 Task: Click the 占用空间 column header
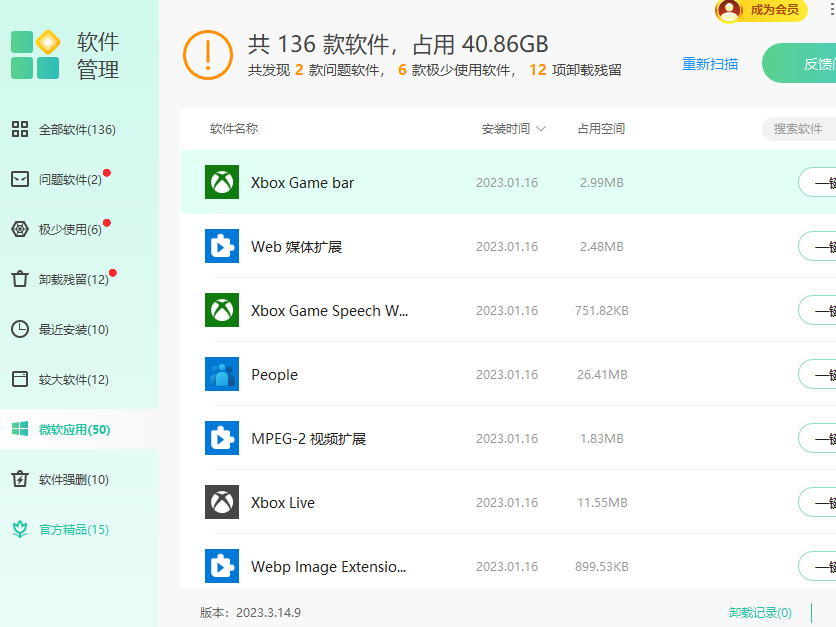[x=601, y=128]
